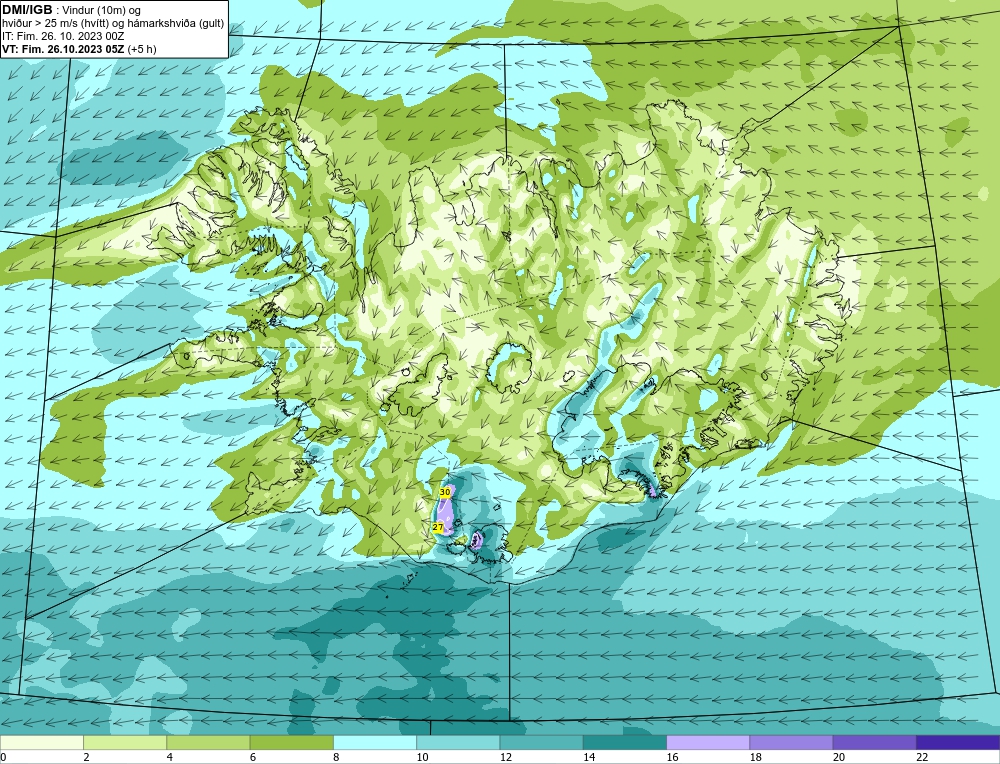Click the legend scale number '4'
1000x764 pixels.
tap(170, 757)
